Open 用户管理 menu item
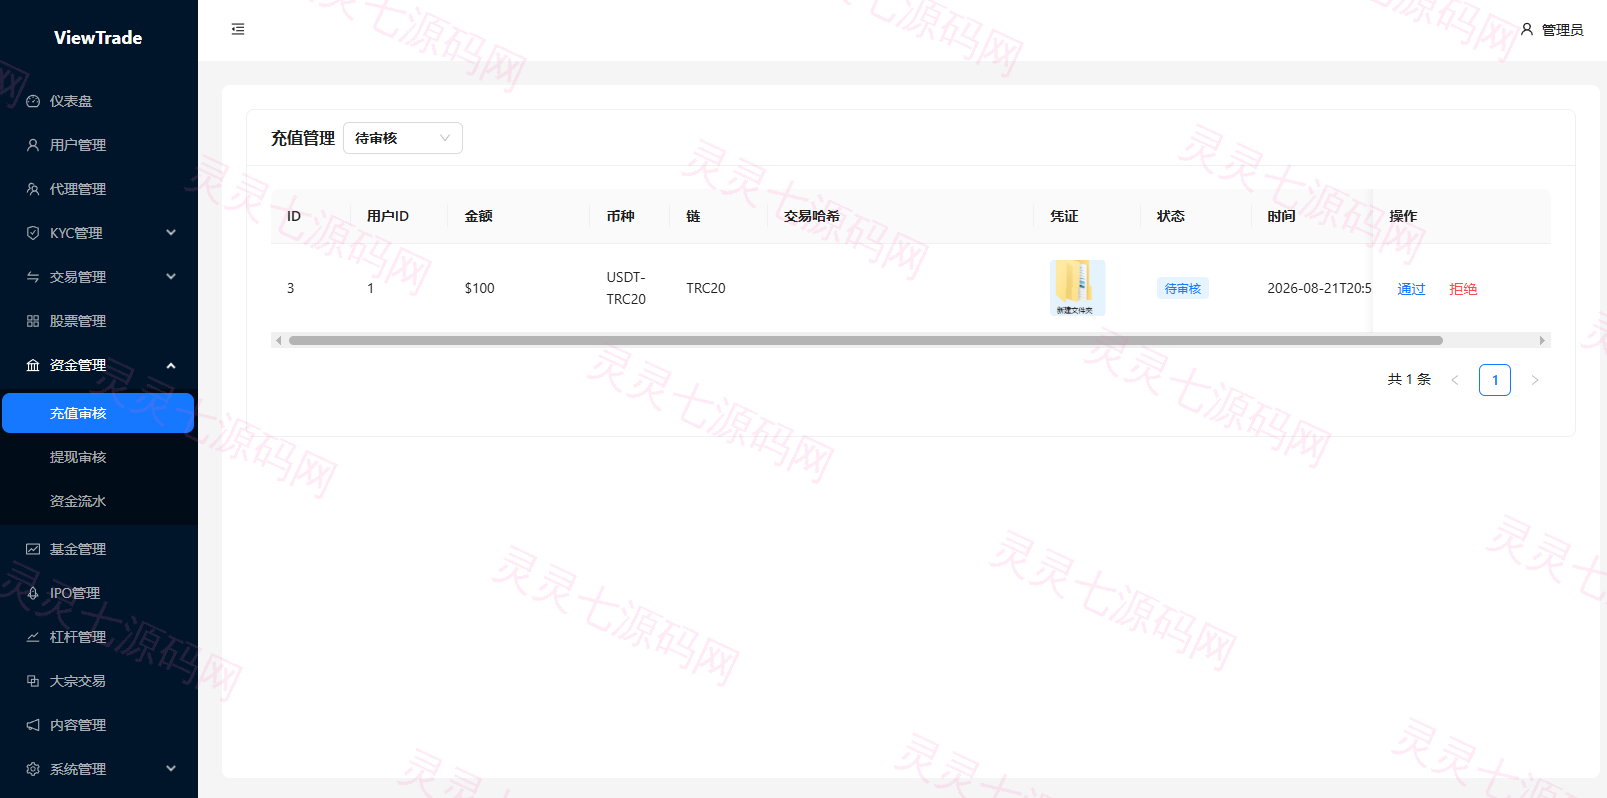This screenshot has height=798, width=1607. pyautogui.click(x=99, y=145)
